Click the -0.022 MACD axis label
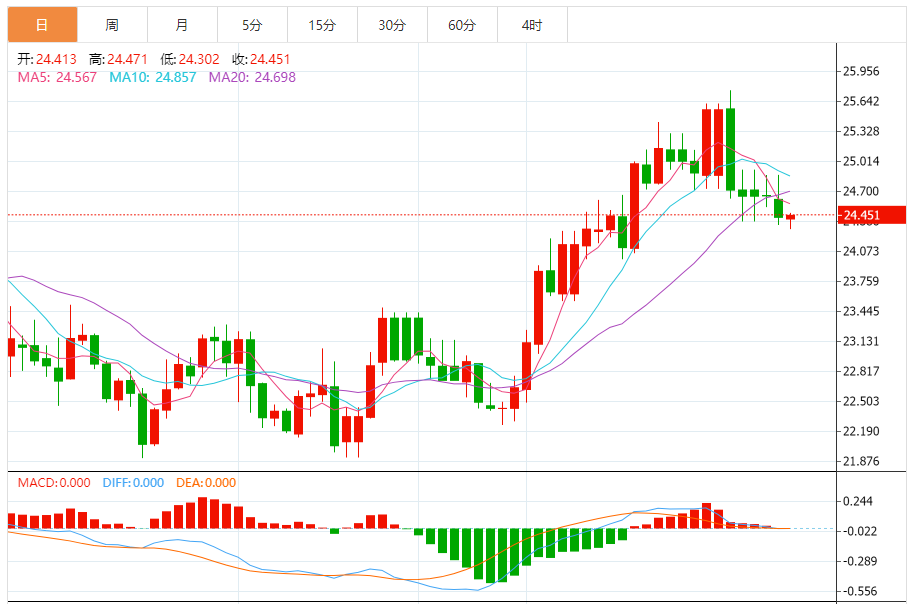The width and height of the screenshot is (913, 604). click(x=860, y=531)
